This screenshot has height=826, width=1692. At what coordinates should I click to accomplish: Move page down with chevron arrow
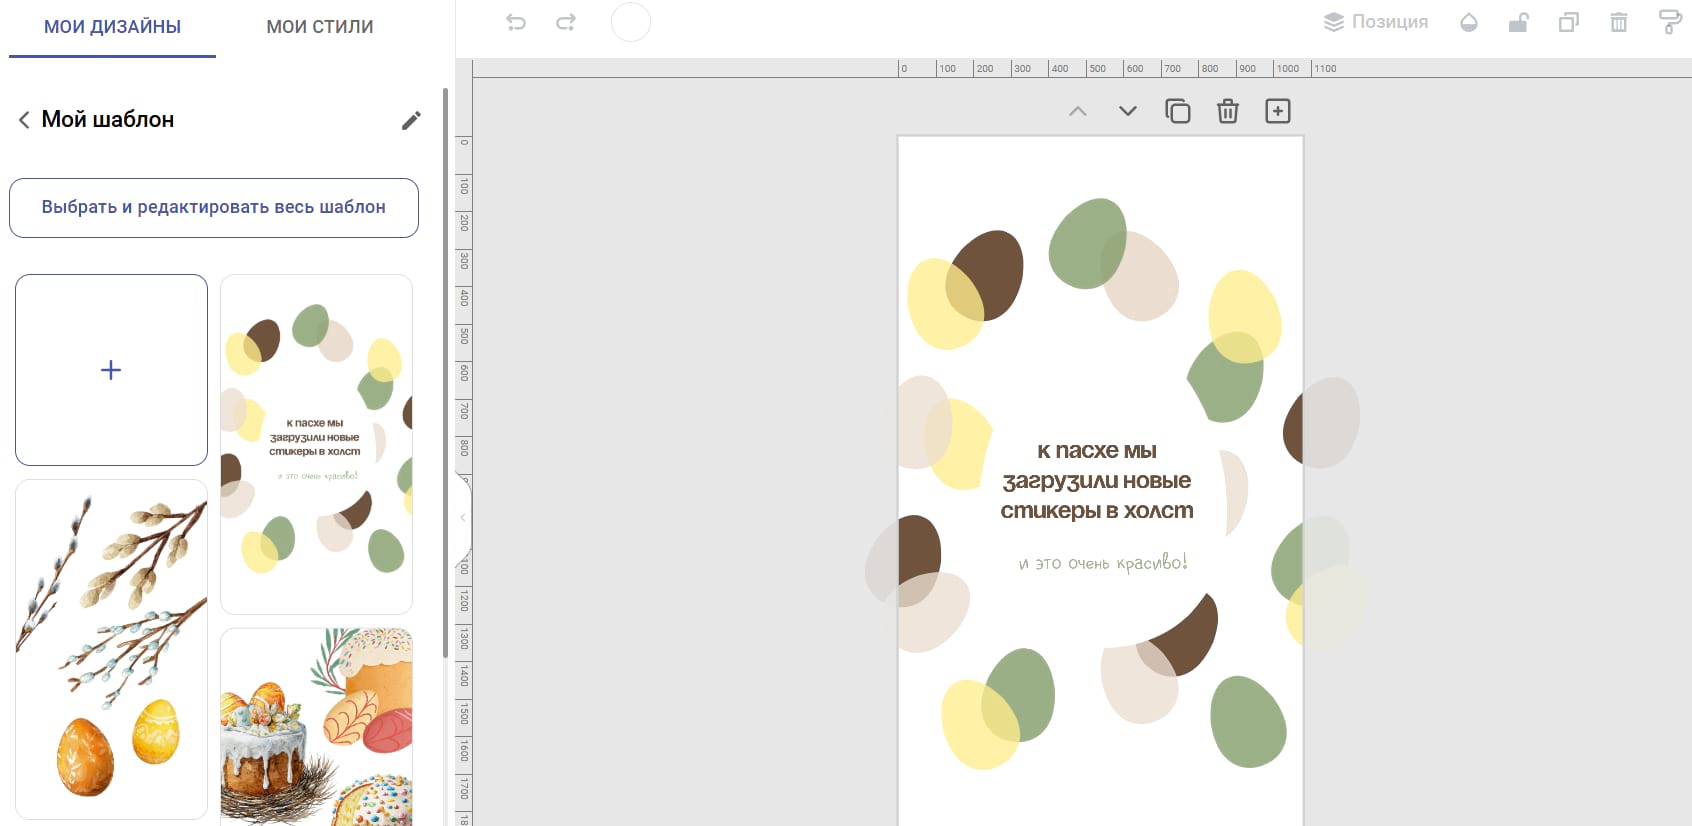point(1128,111)
